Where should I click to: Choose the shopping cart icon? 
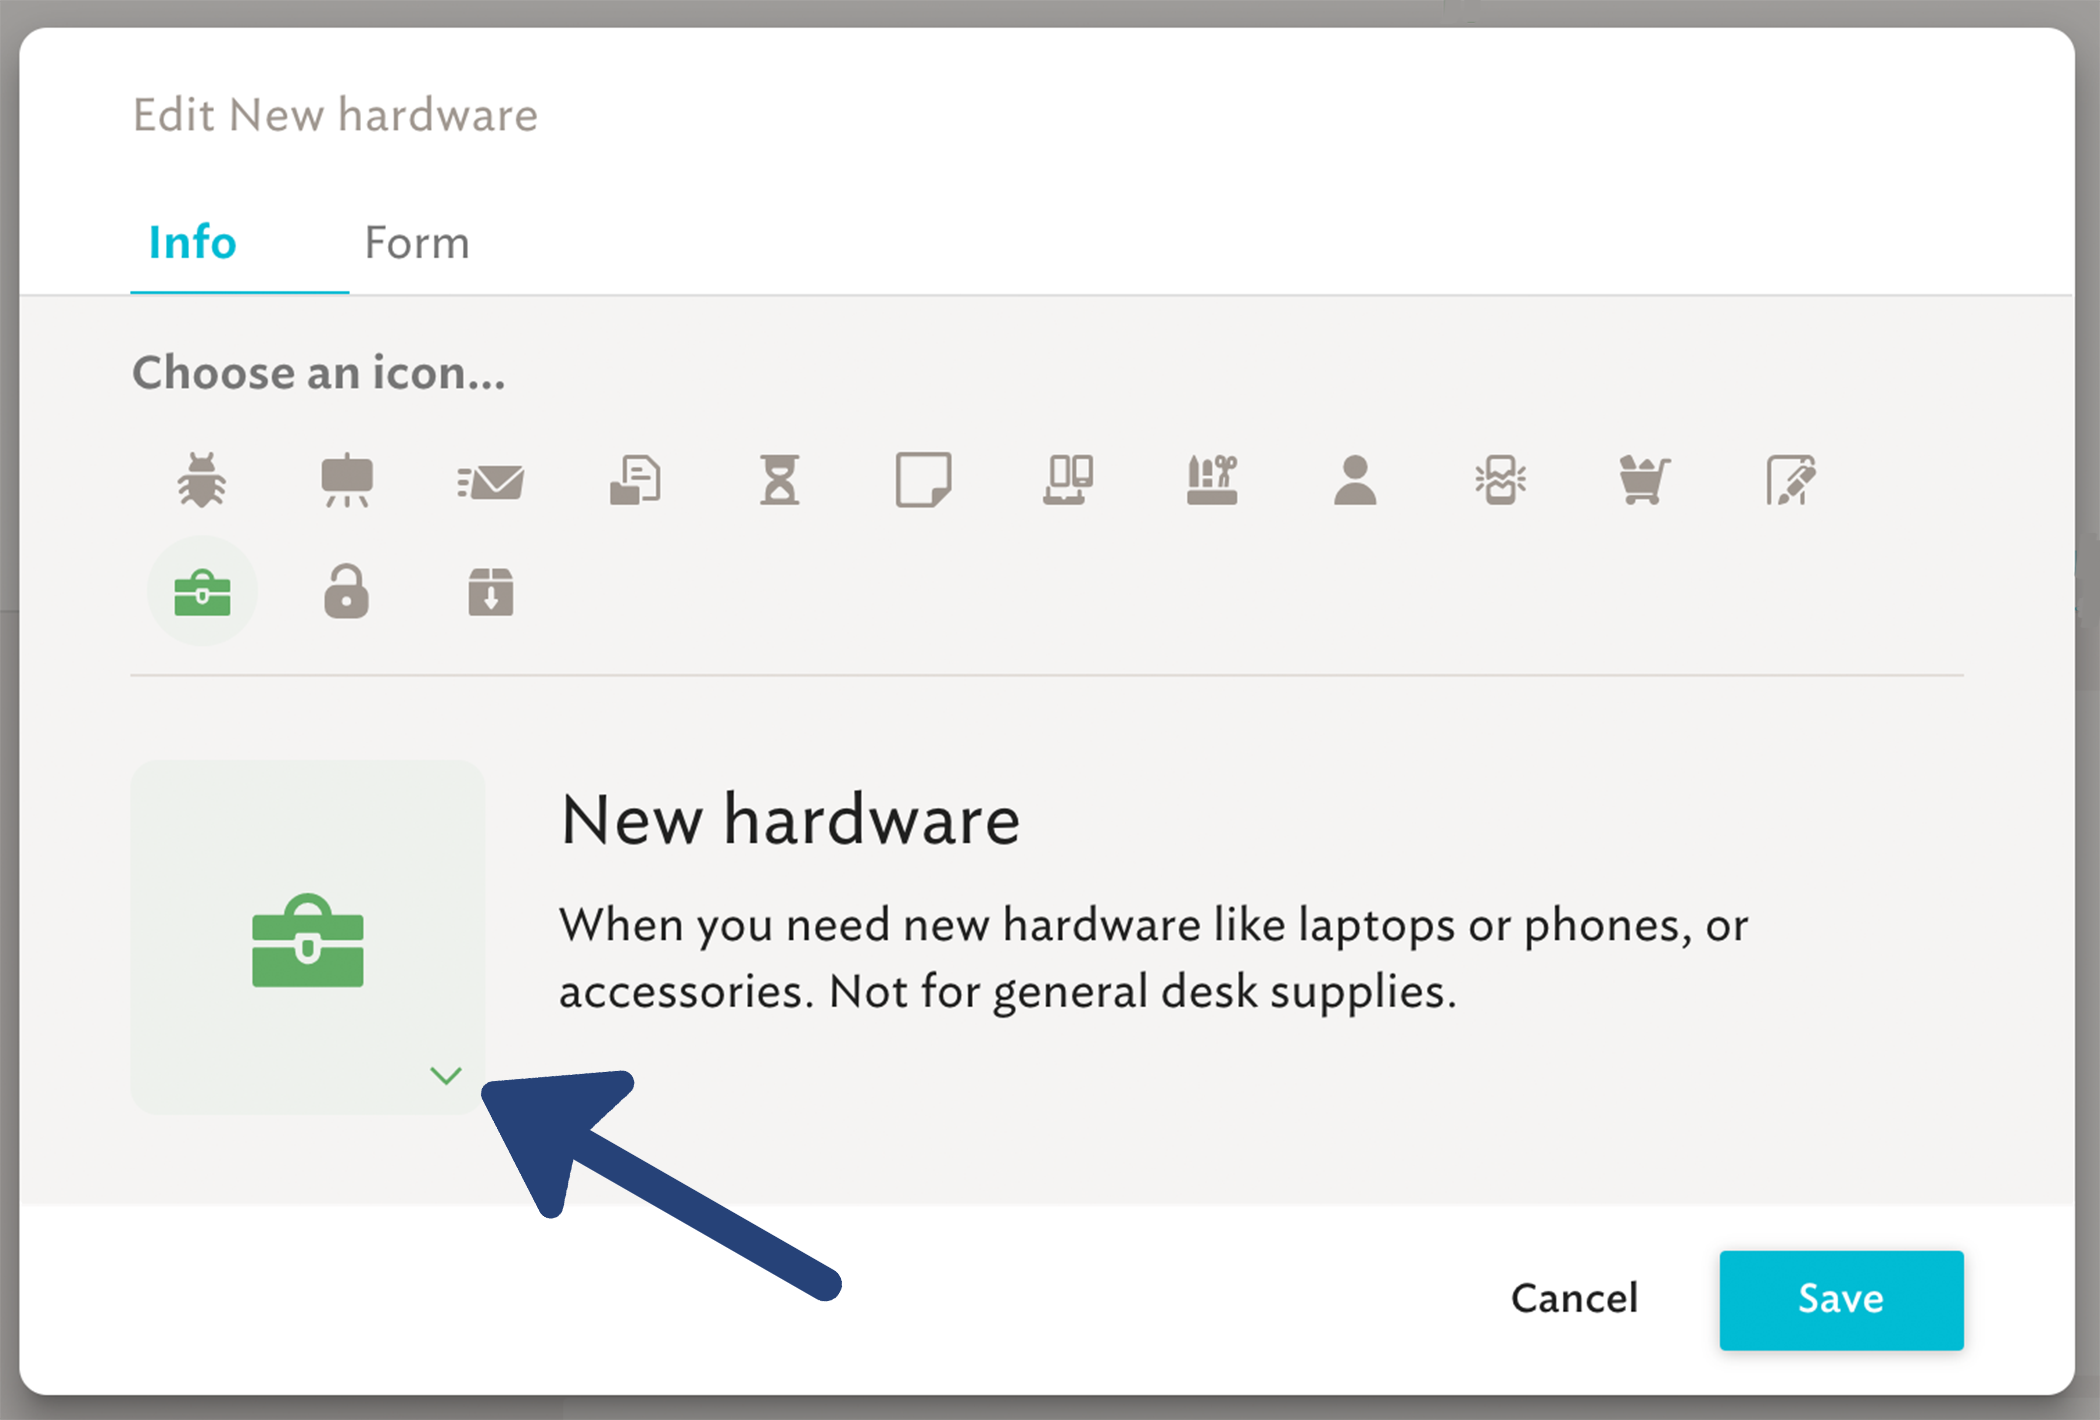coord(1644,480)
